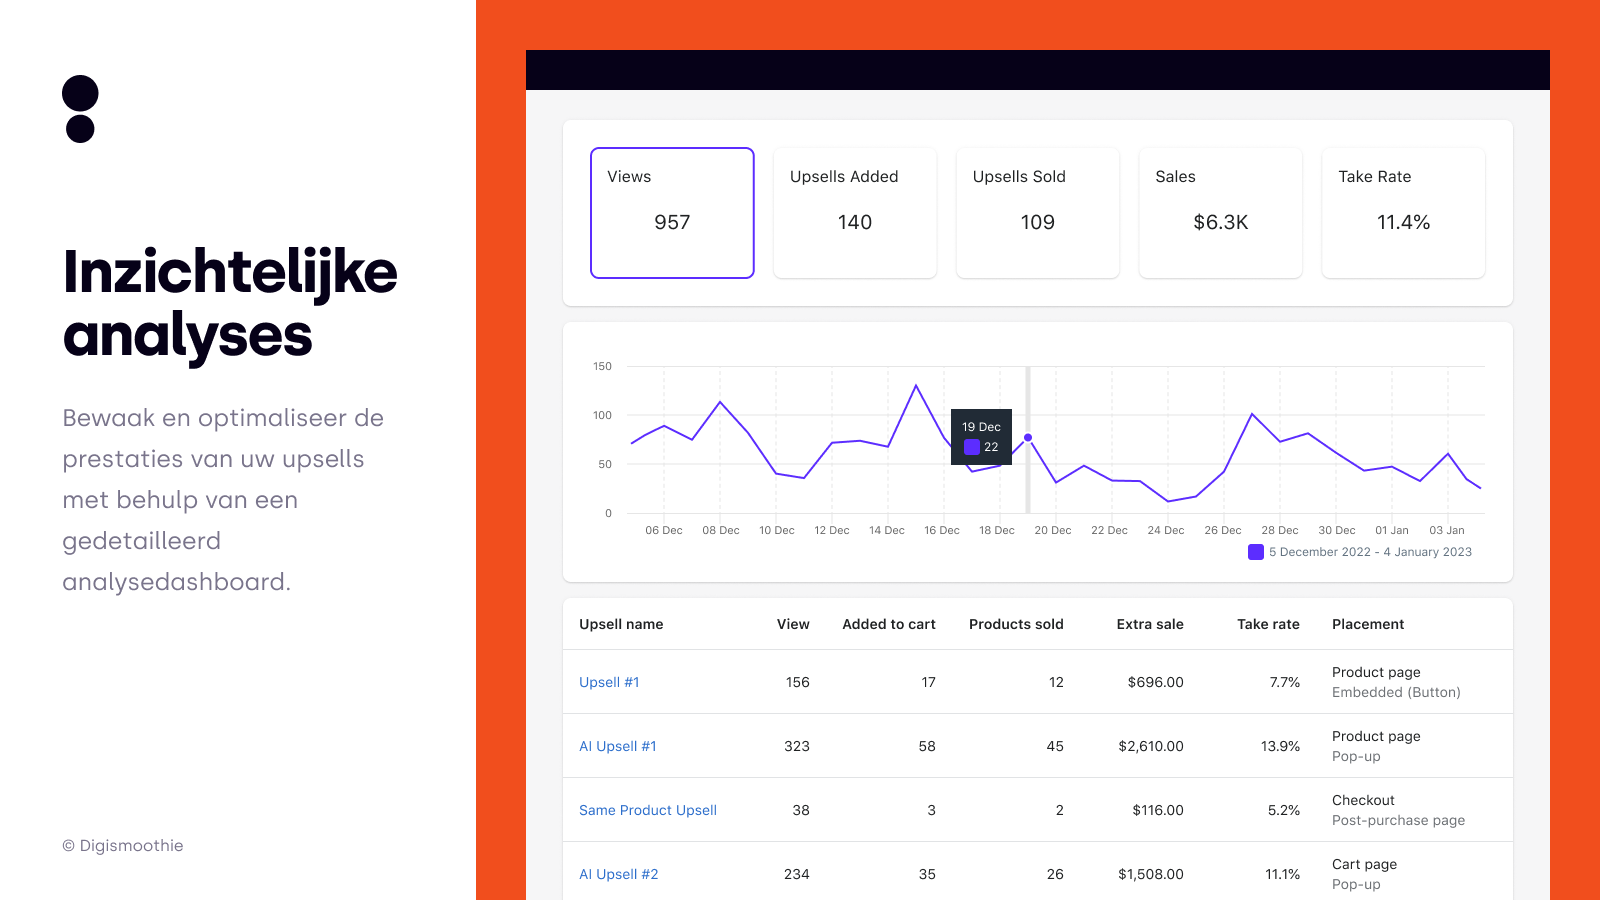Image resolution: width=1600 pixels, height=900 pixels.
Task: Click the $1,508.00 extra sale value
Action: coord(1151,874)
